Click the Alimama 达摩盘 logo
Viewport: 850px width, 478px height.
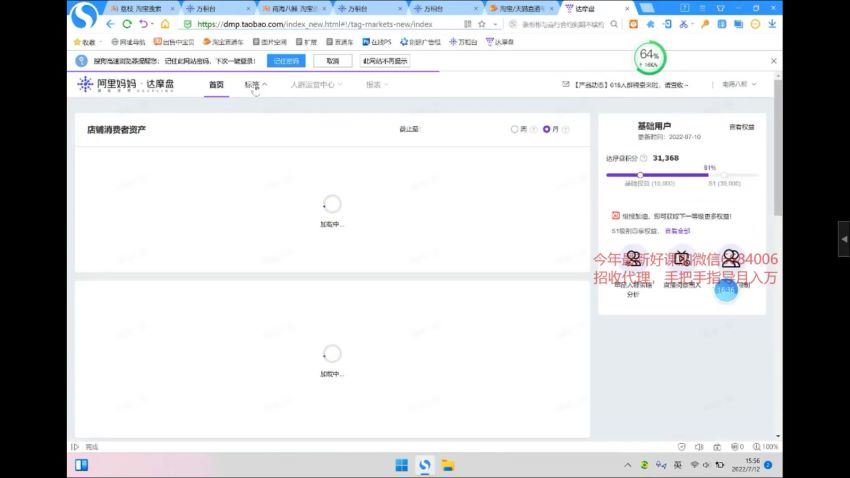pyautogui.click(x=126, y=85)
